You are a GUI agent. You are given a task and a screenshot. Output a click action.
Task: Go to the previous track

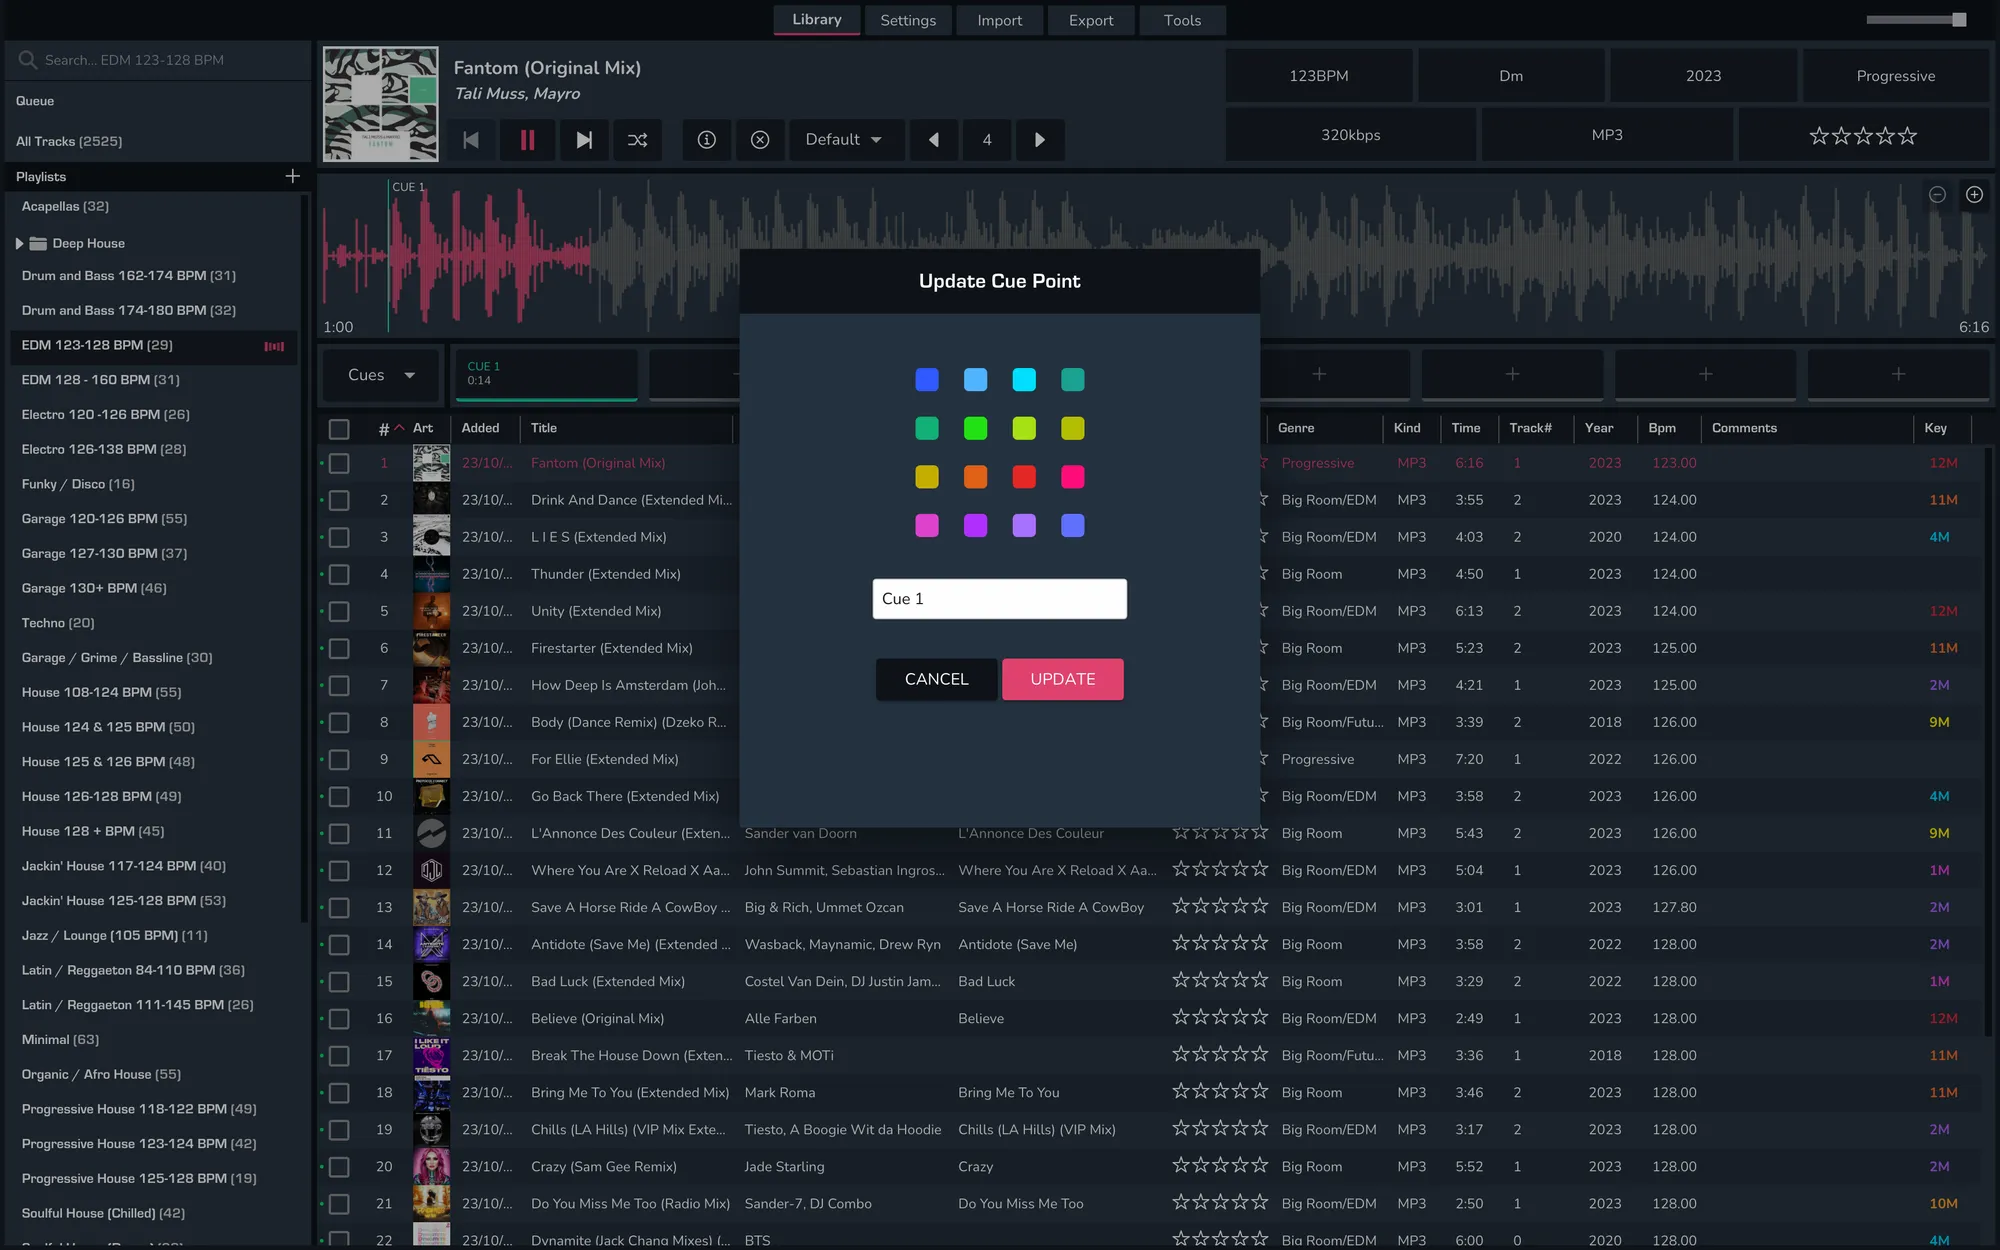pyautogui.click(x=471, y=140)
